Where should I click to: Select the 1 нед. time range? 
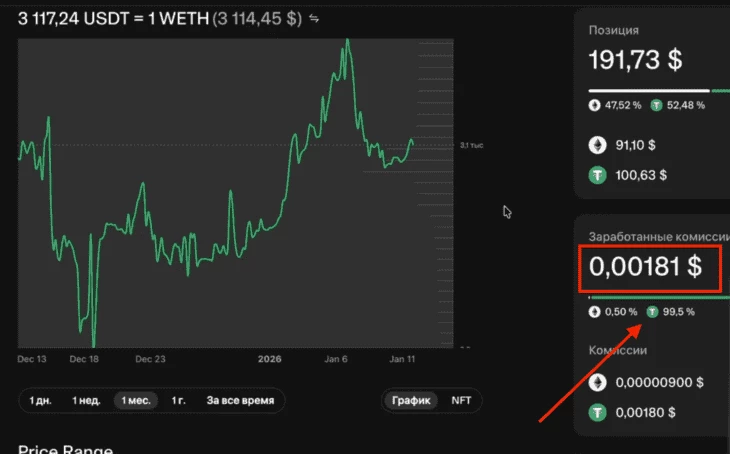coord(86,400)
